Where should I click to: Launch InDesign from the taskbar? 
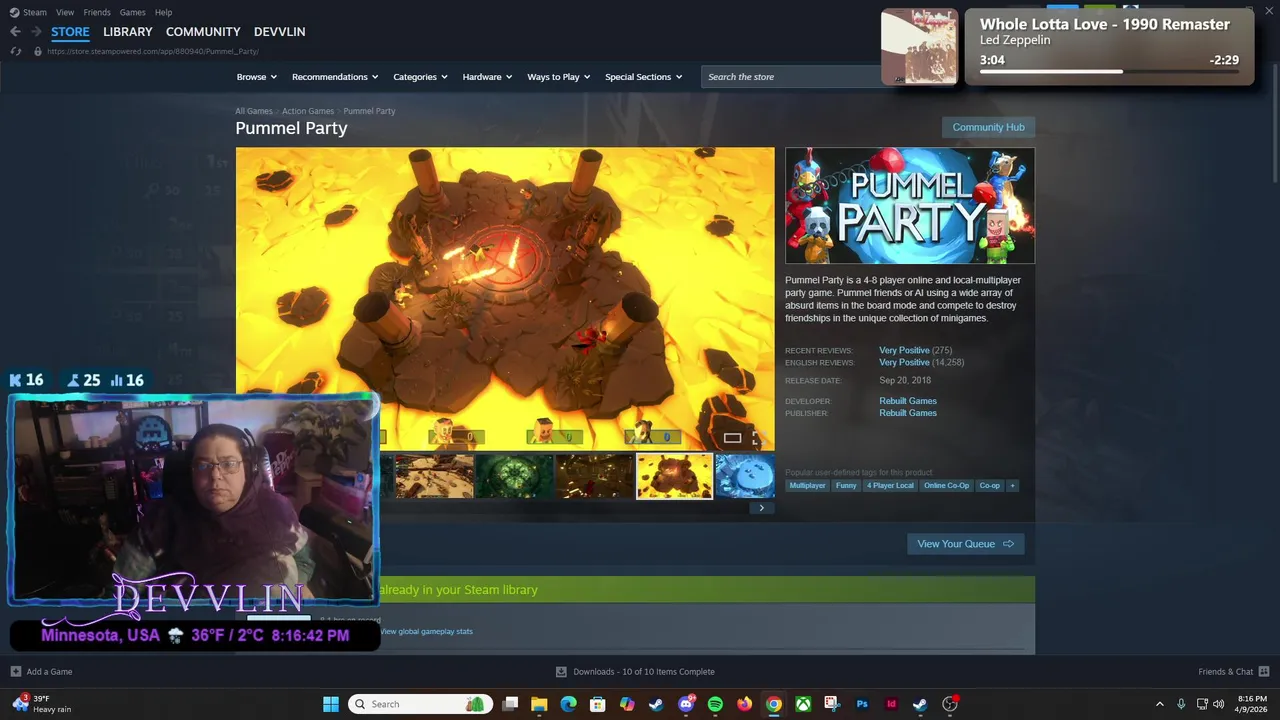coord(891,704)
